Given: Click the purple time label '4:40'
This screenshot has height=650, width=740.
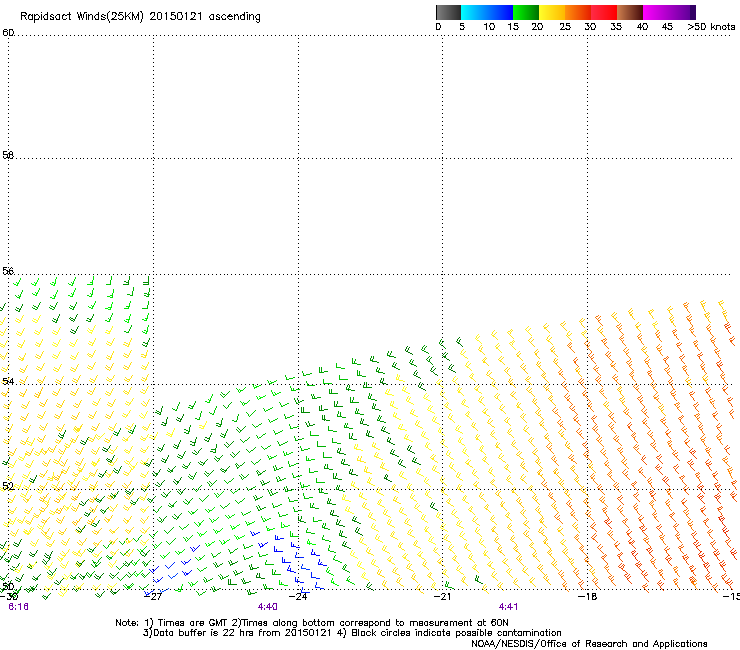Looking at the screenshot, I should pos(268,607).
